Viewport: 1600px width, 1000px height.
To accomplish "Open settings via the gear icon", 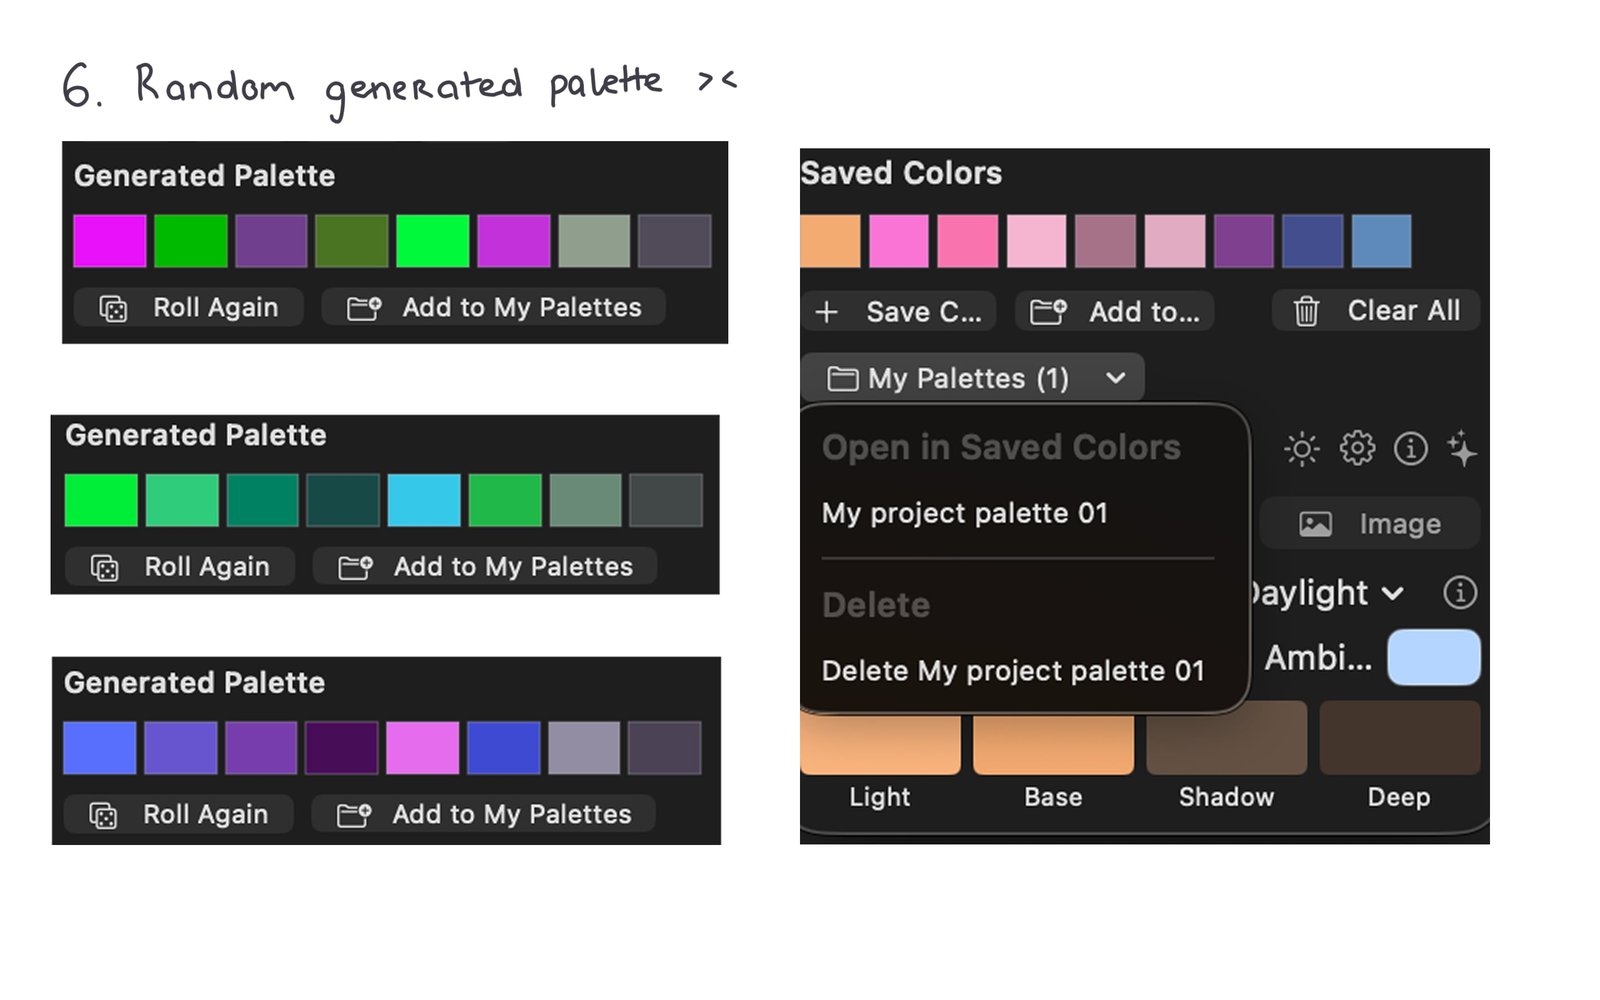I will [1357, 448].
